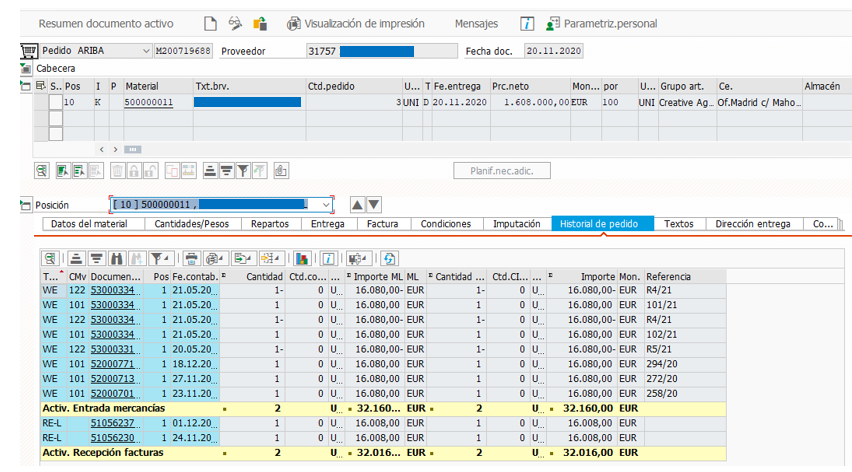852x472 pixels.
Task: Click info icon in history toolbar
Action: click(328, 259)
